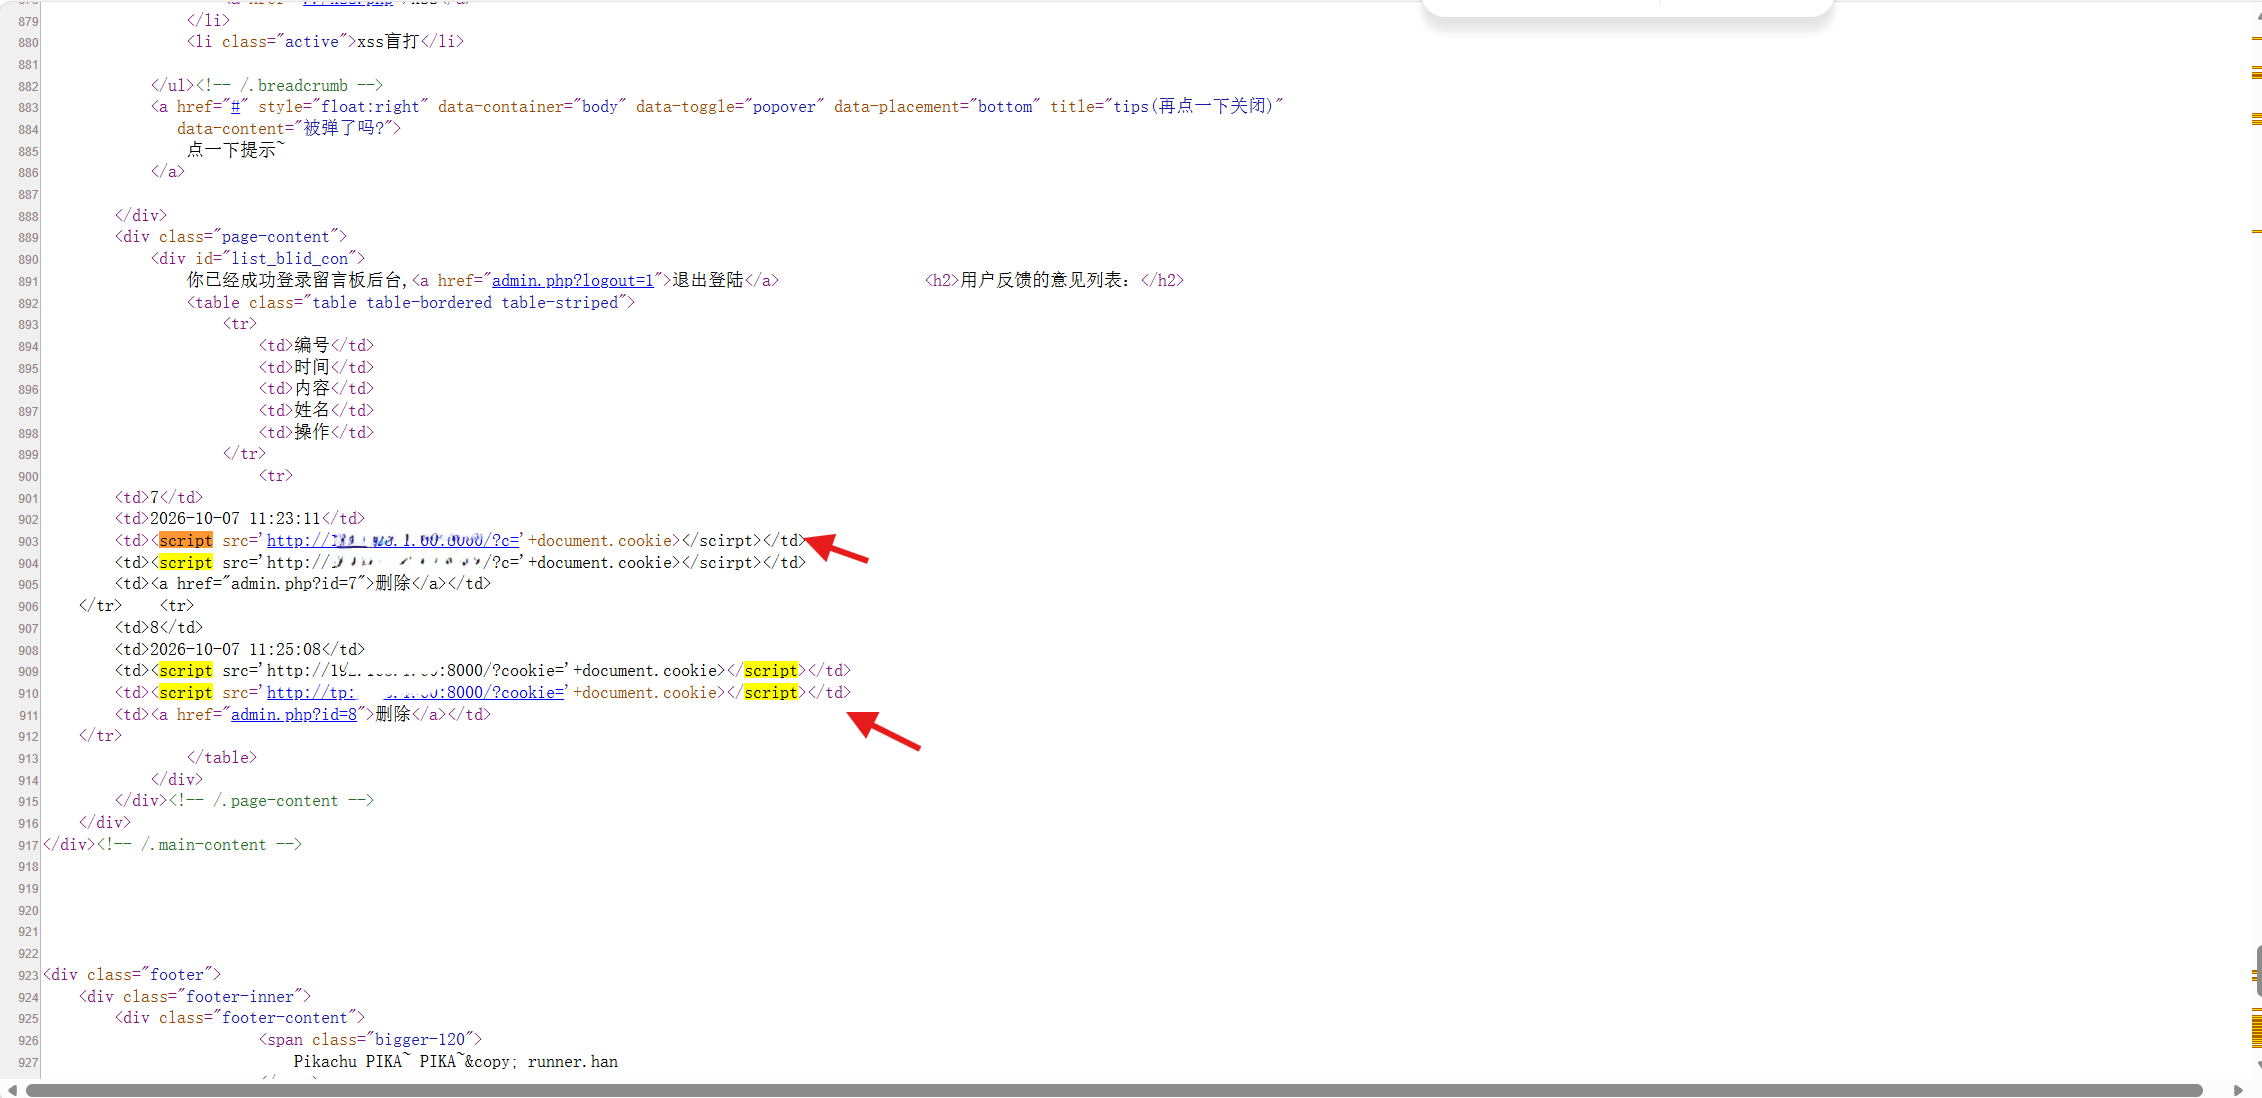Click the data-content value "被弹了吗?"
The height and width of the screenshot is (1098, 2262).
click(x=344, y=129)
